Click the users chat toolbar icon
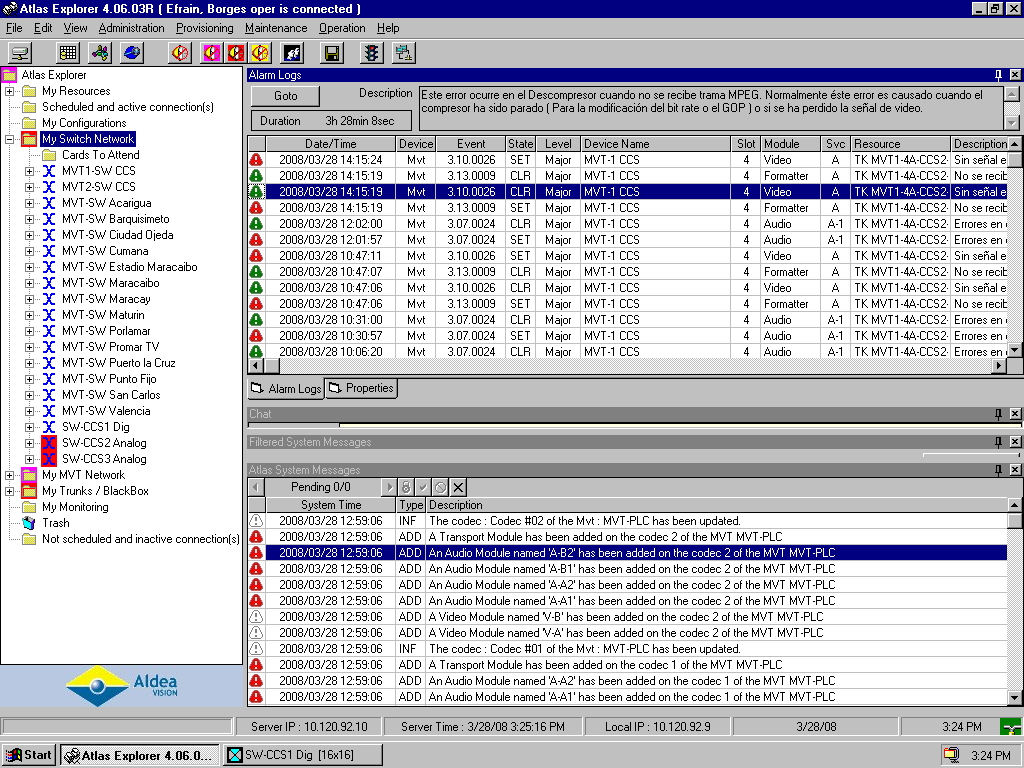 click(x=292, y=53)
